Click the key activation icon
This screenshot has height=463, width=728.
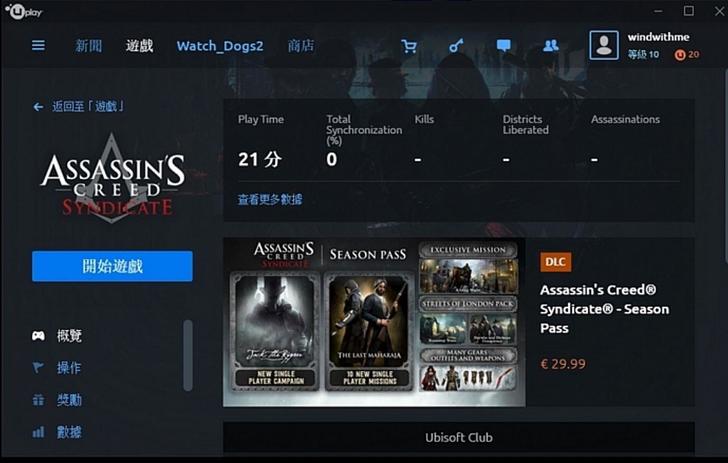[456, 46]
